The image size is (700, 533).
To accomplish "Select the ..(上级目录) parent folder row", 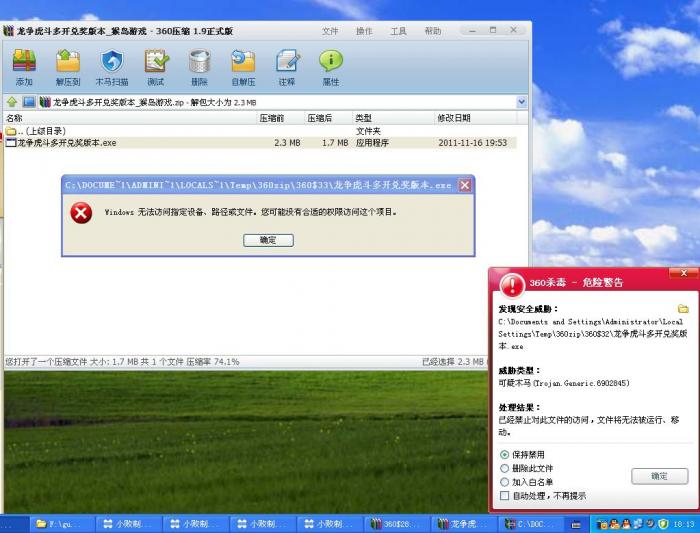I will coord(260,131).
